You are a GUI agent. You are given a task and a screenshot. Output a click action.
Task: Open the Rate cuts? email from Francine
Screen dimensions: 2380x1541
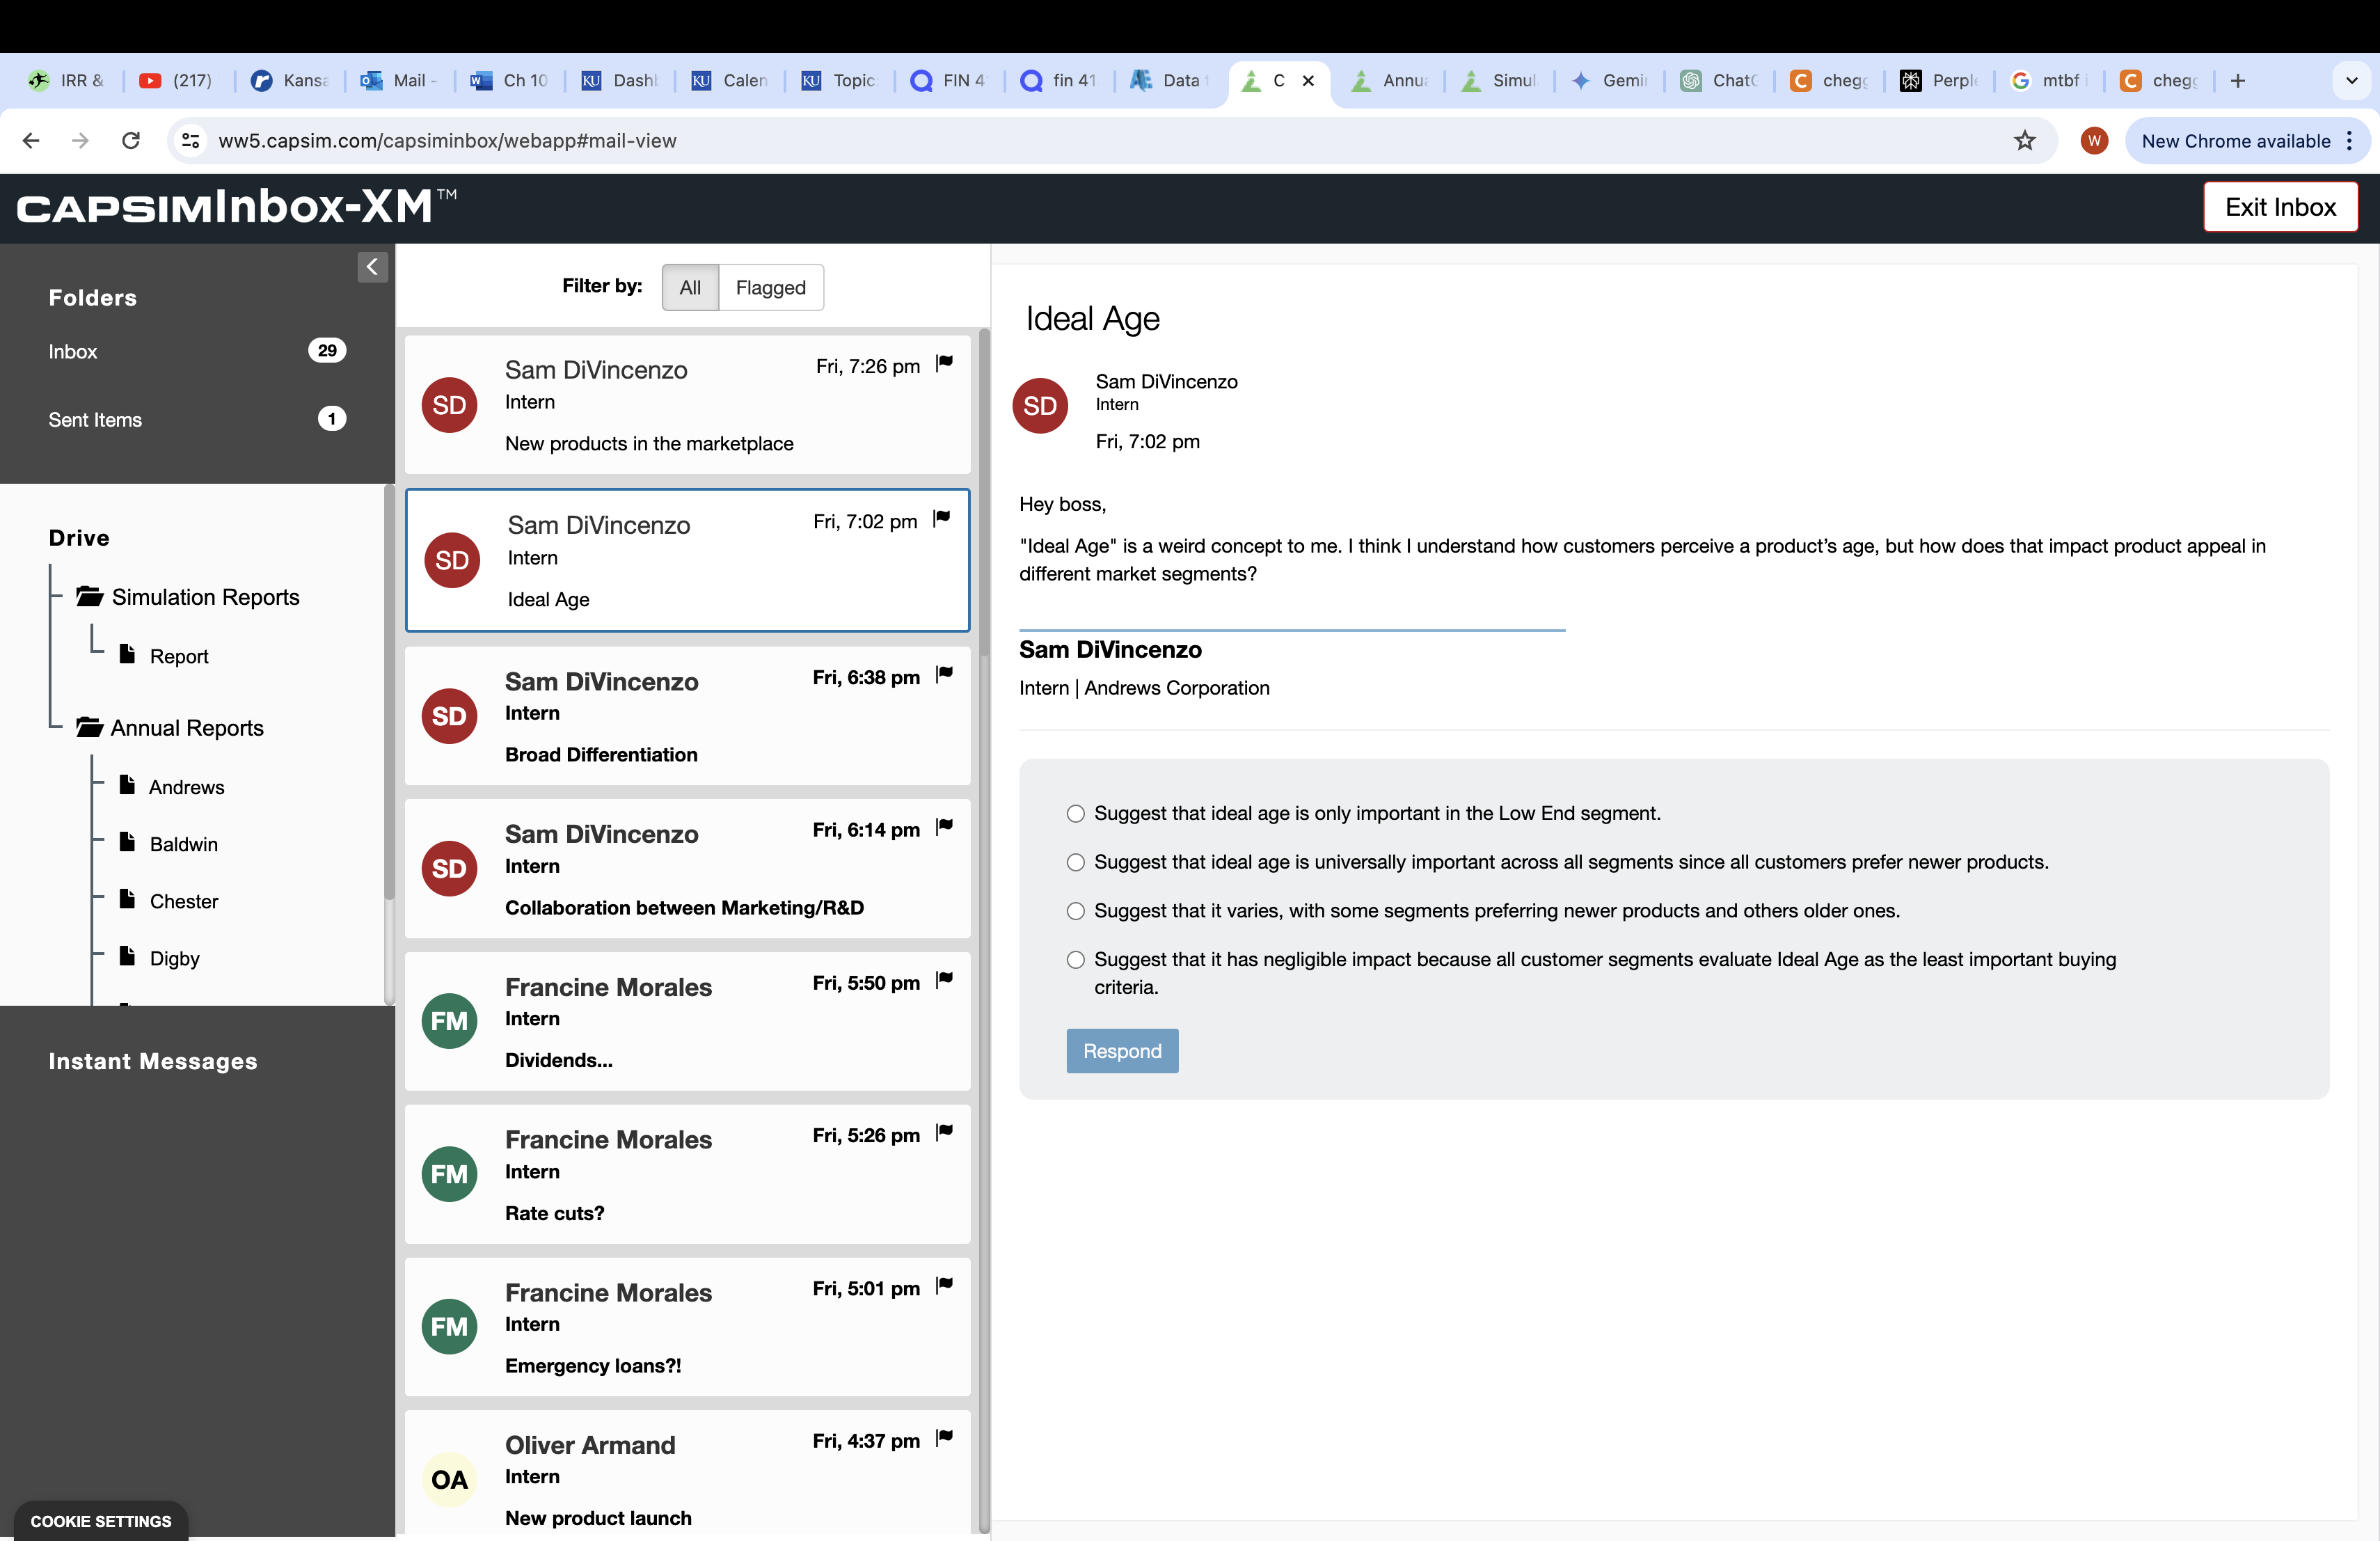pos(687,1174)
